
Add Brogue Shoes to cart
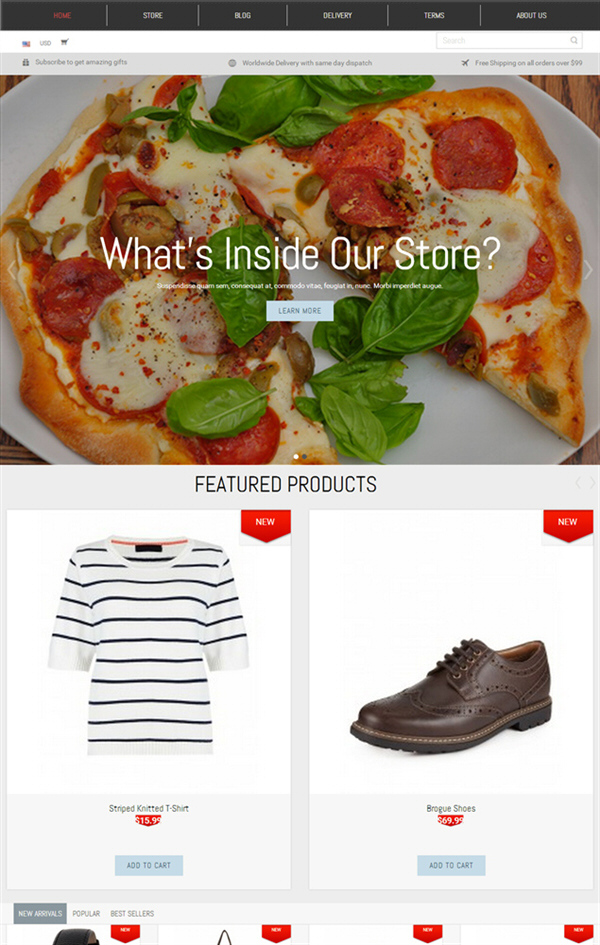tap(451, 865)
